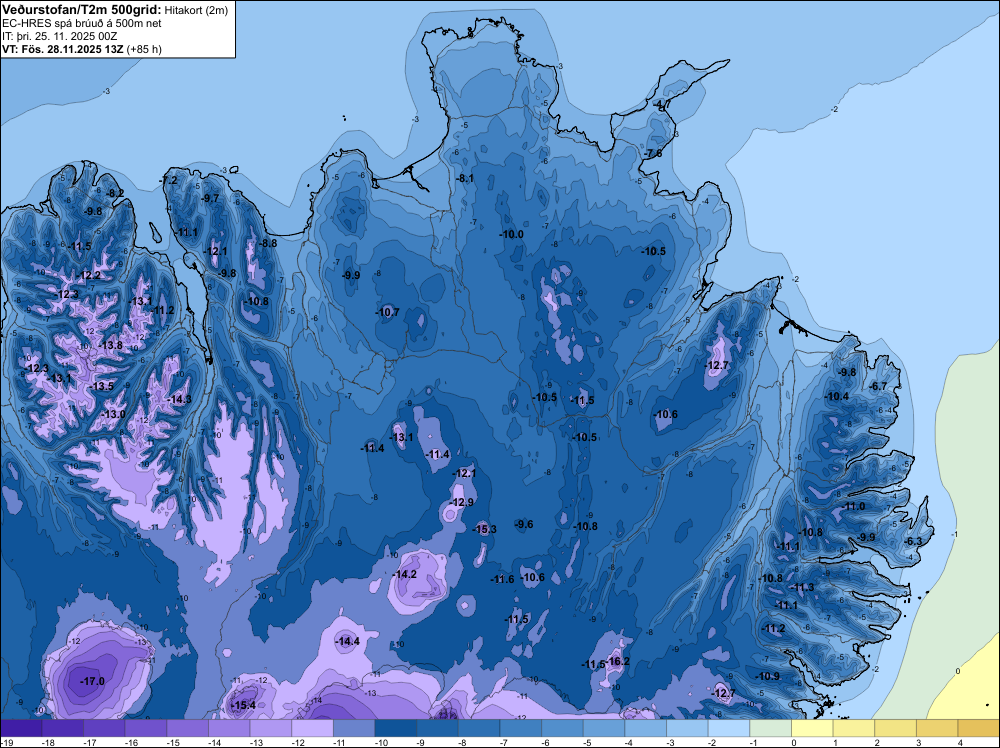Click the -4.7 temperature value
The height and width of the screenshot is (748, 1000).
pos(662,105)
